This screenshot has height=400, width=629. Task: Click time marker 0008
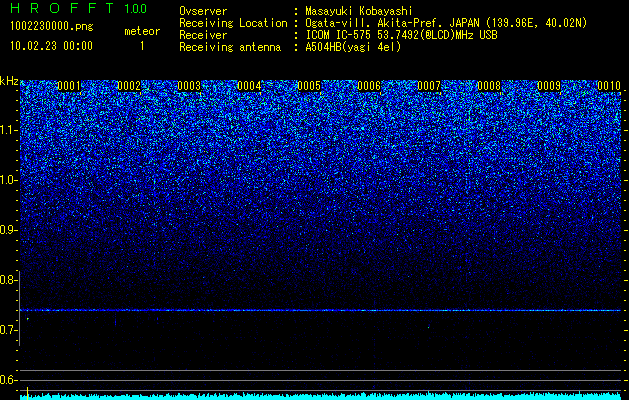(489, 86)
